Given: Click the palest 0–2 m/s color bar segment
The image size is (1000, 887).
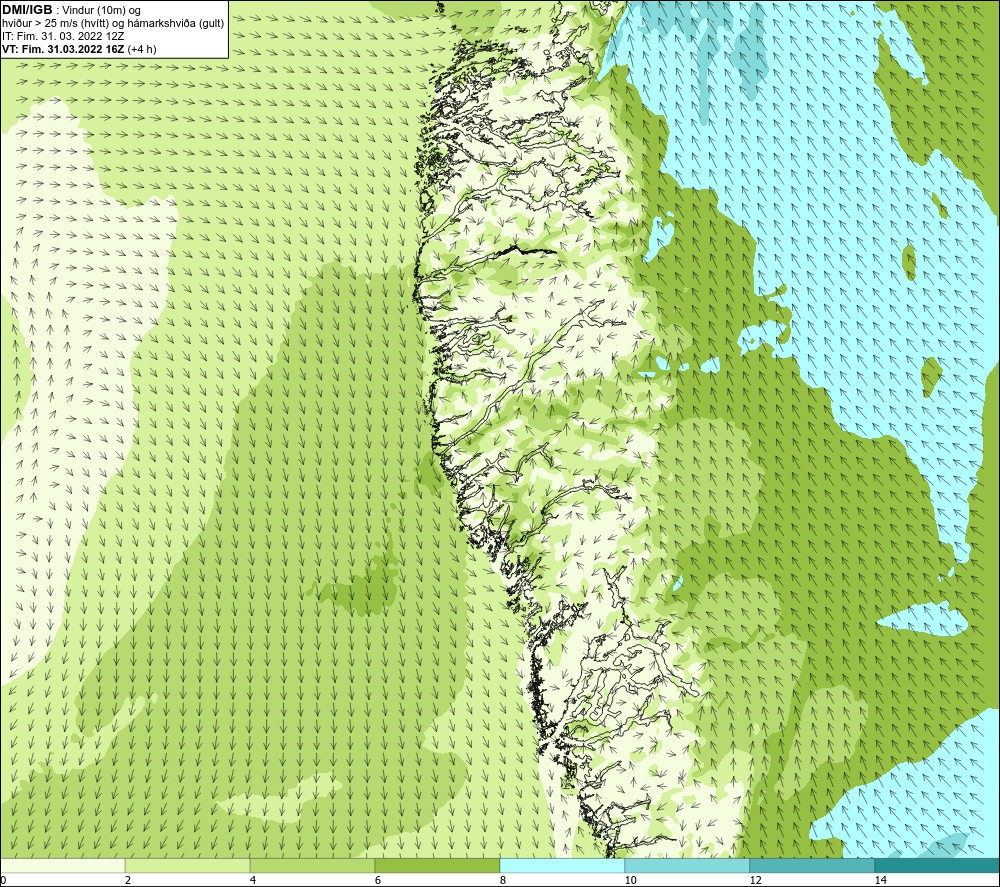Looking at the screenshot, I should pos(62,865).
